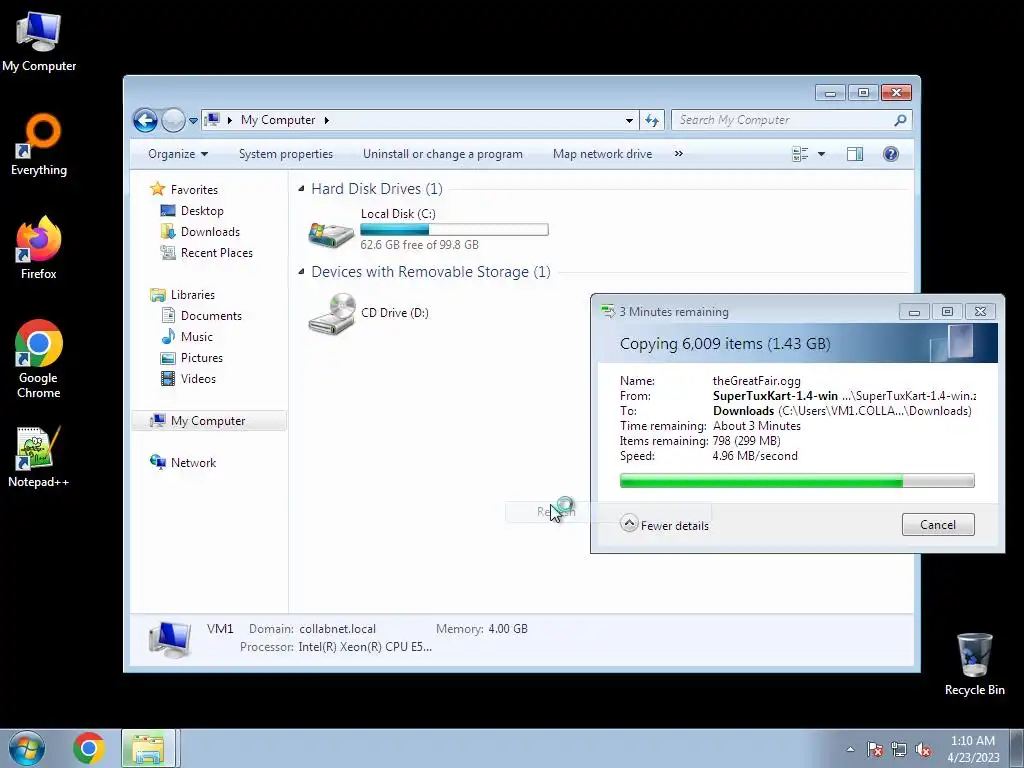The image size is (1024, 768).
Task: Click Local Disk C usage bar
Action: 454,229
